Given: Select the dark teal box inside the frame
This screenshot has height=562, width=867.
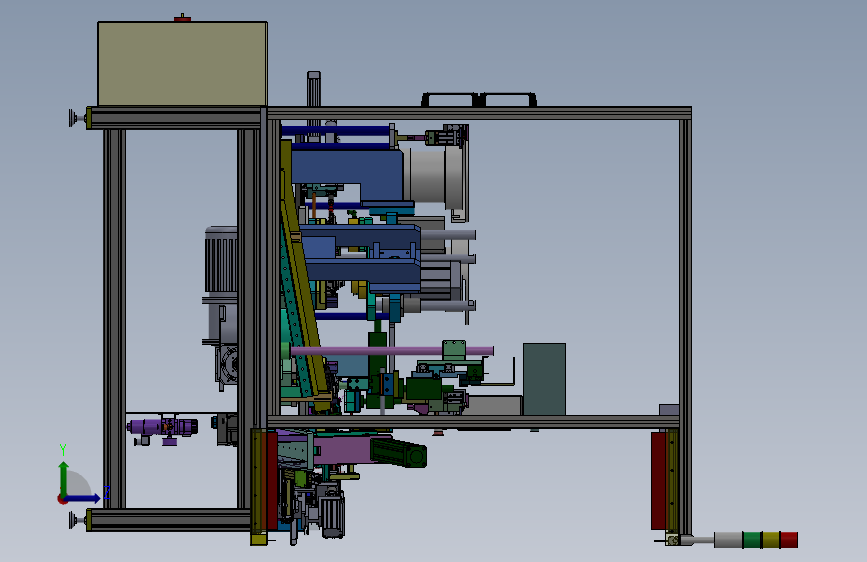Looking at the screenshot, I should (x=544, y=379).
